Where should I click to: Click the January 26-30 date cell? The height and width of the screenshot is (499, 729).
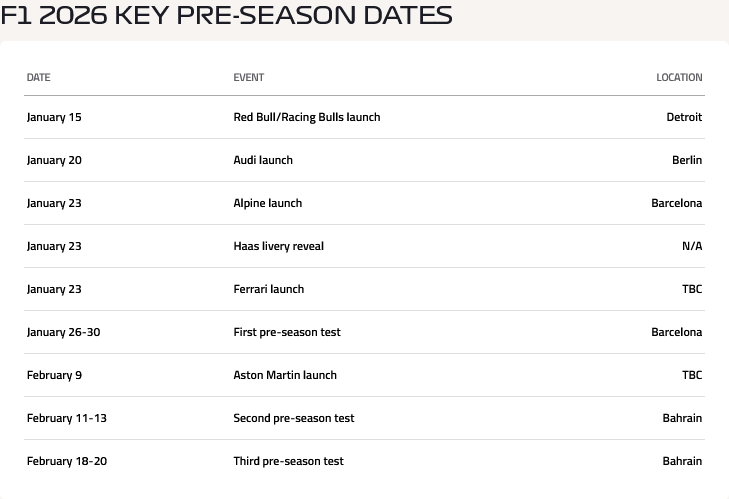(x=63, y=332)
